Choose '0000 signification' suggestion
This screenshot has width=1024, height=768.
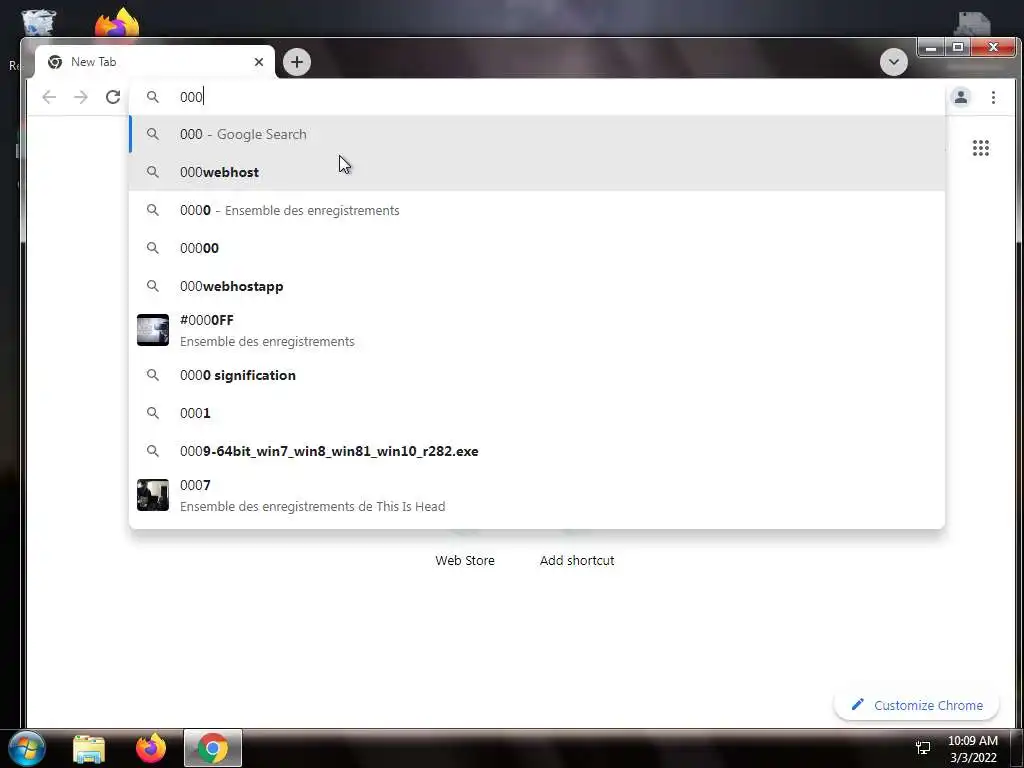coord(537,376)
